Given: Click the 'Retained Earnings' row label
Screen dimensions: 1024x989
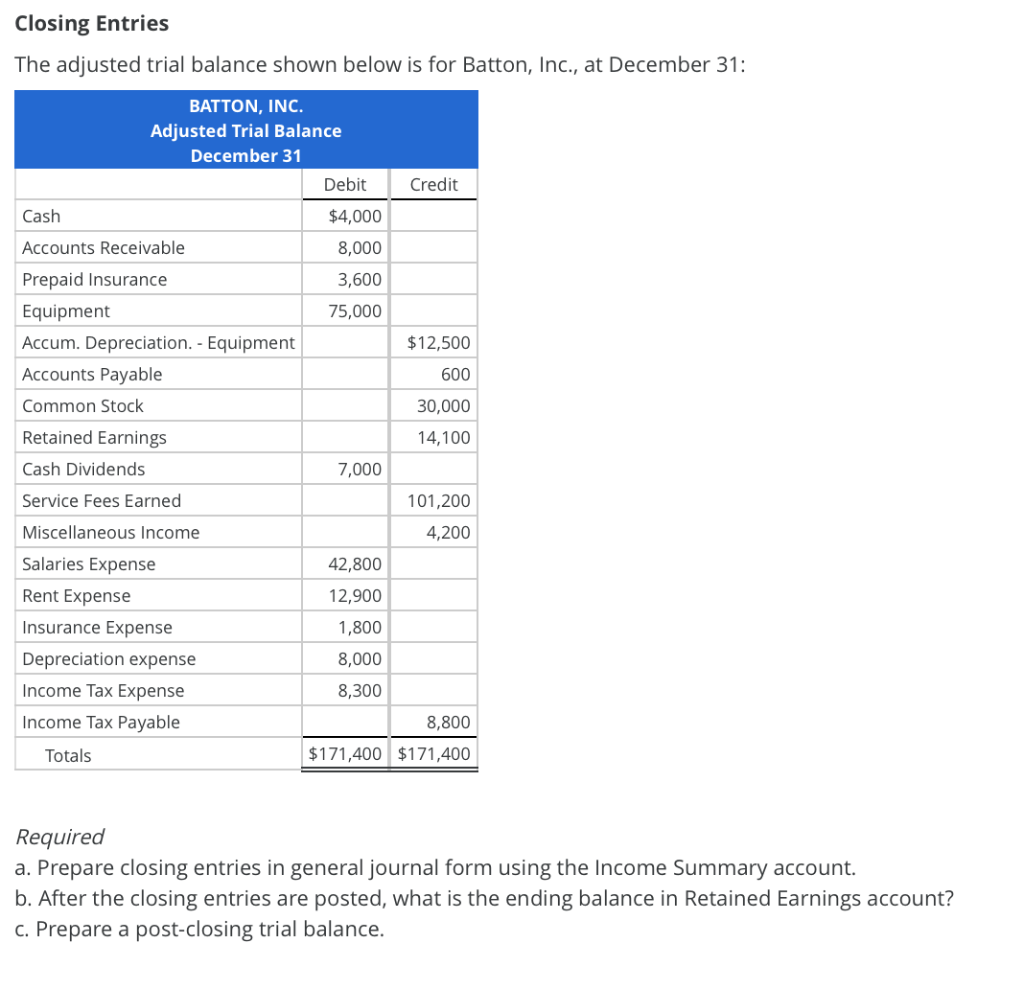Looking at the screenshot, I should coord(94,438).
